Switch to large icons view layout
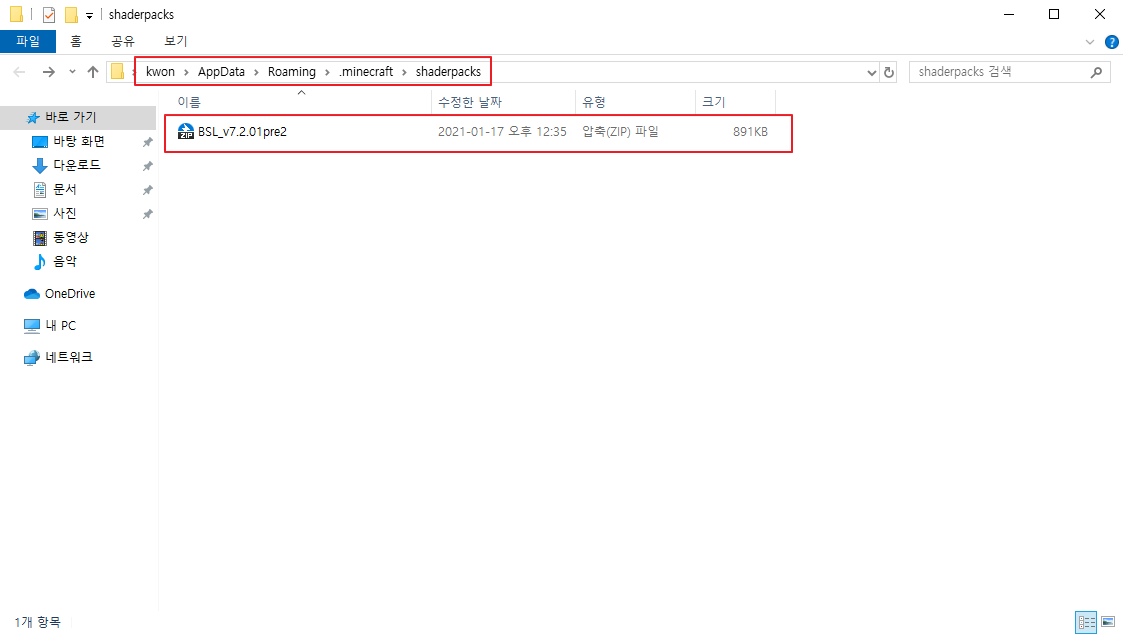1123x634 pixels. [x=1108, y=622]
